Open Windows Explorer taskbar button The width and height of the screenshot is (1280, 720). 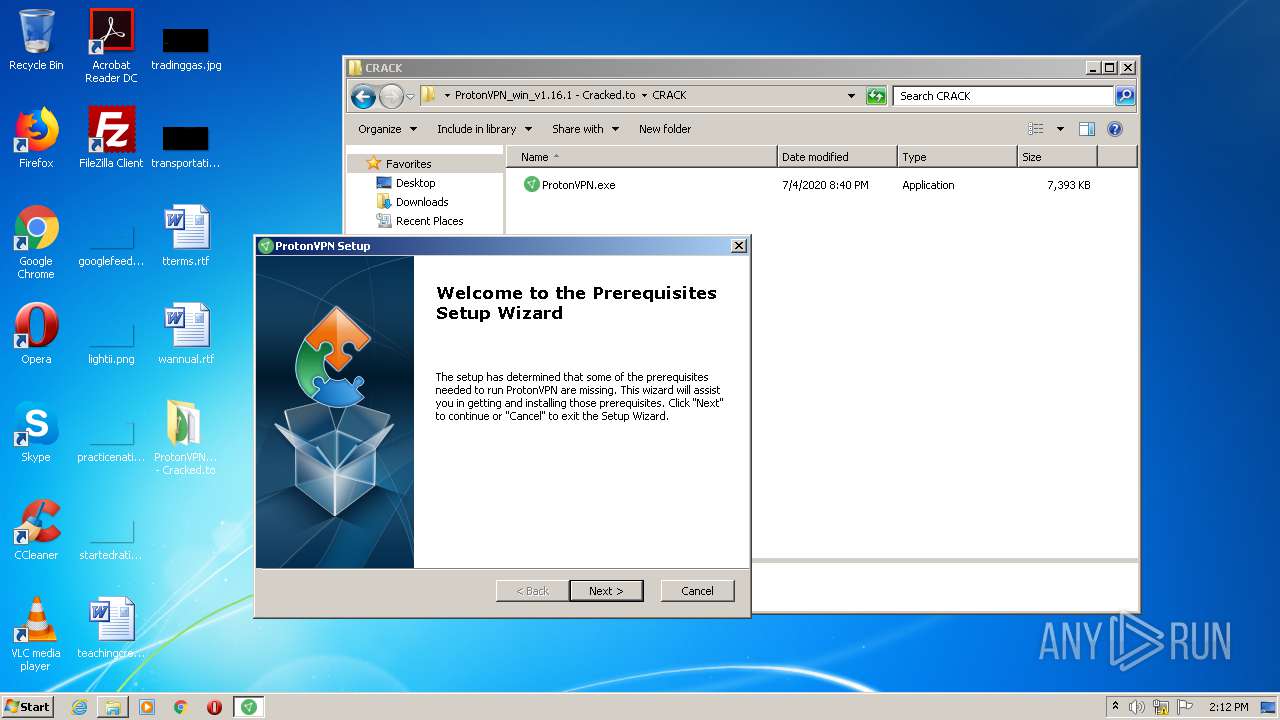coord(113,707)
